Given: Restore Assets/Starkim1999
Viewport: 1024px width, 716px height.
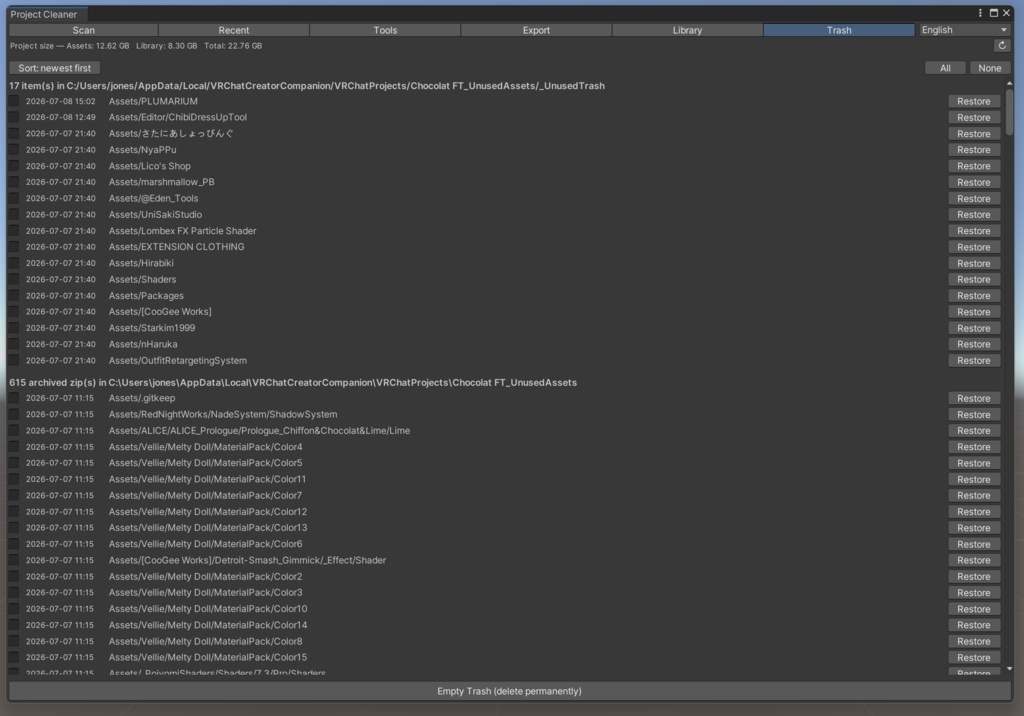Looking at the screenshot, I should tap(974, 328).
